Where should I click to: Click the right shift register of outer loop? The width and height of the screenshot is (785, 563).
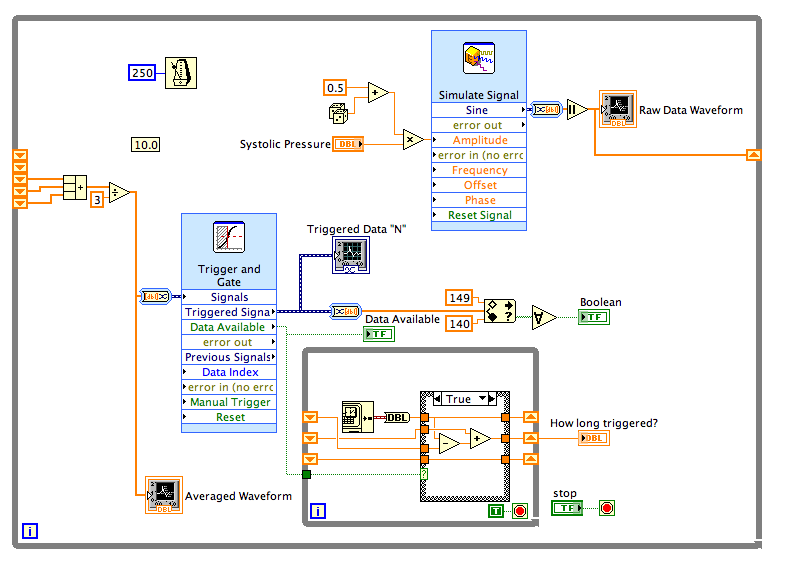coord(753,155)
